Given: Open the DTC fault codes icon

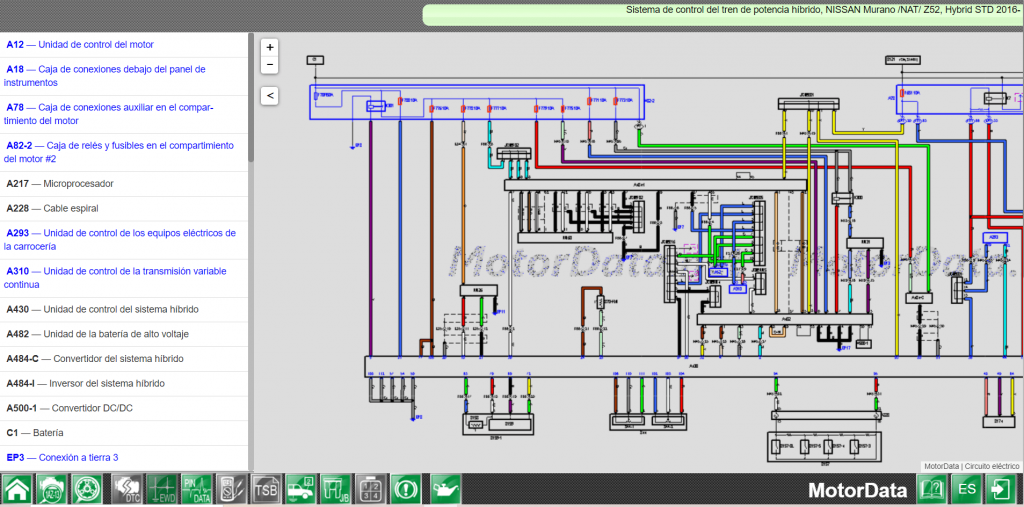Looking at the screenshot, I should pyautogui.click(x=126, y=489).
